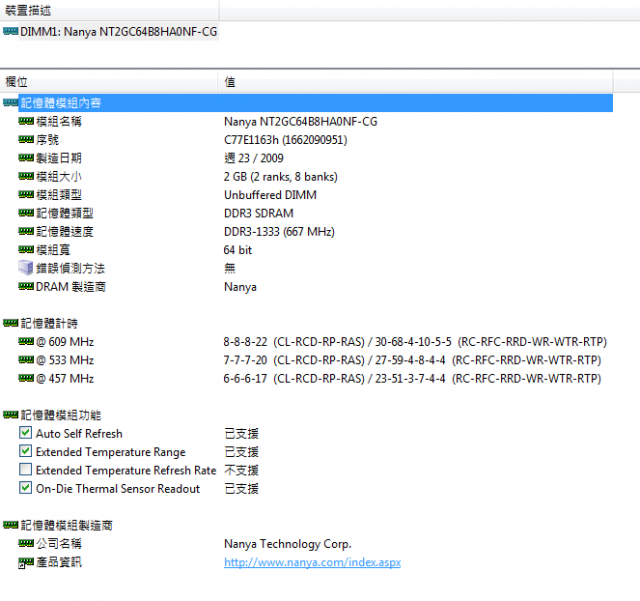
Task: Select the 無 error detection value
Action: (x=230, y=268)
